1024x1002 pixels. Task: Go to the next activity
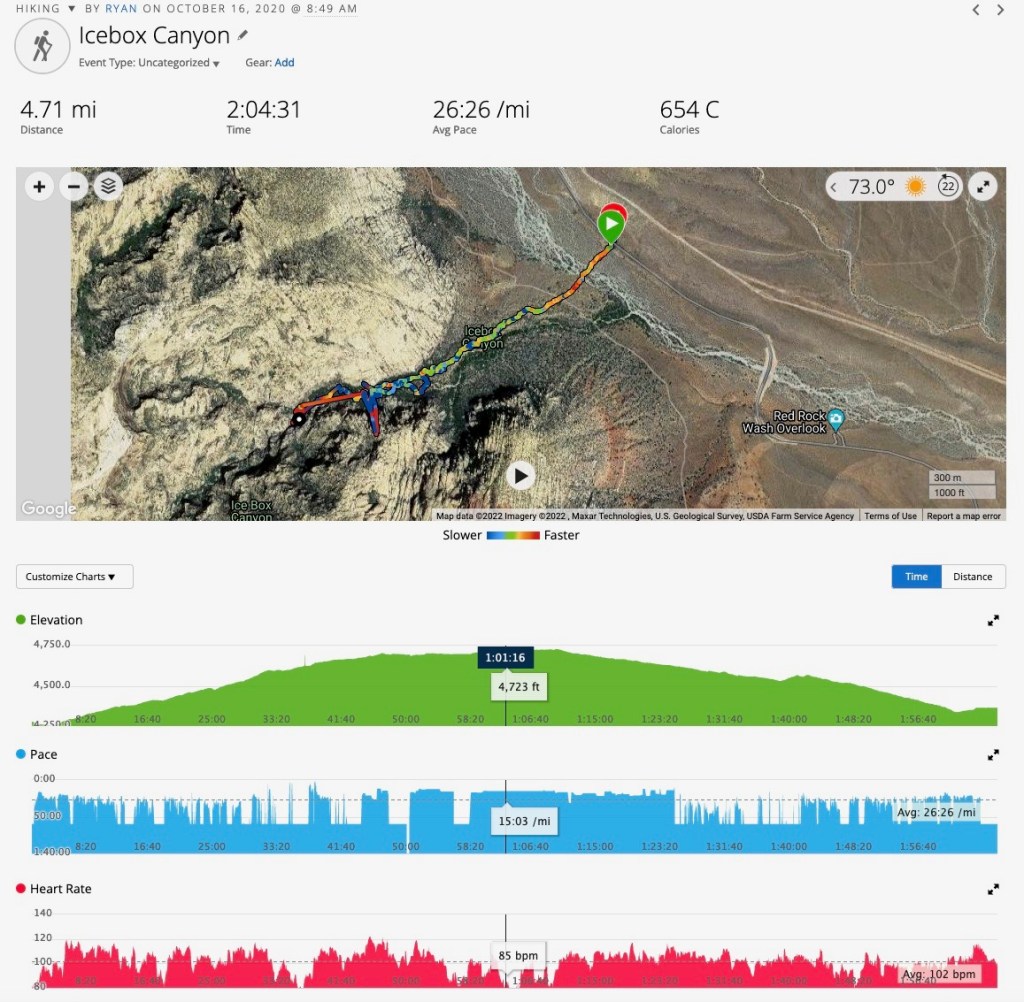[1000, 10]
